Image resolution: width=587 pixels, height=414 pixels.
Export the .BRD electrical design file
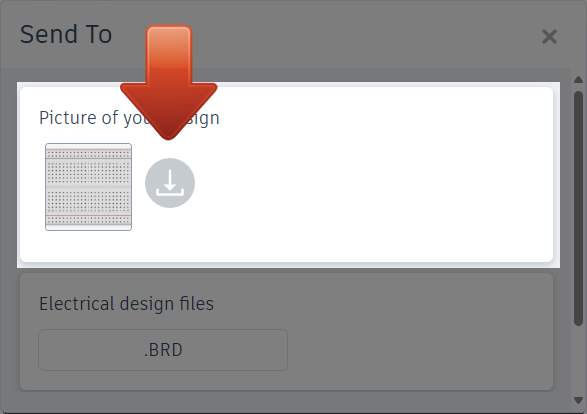[163, 350]
